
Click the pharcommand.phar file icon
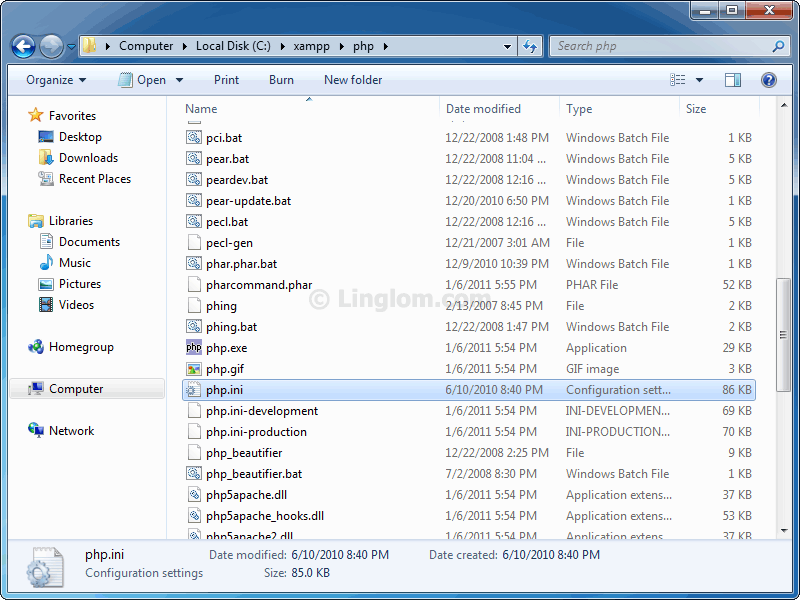click(x=194, y=285)
